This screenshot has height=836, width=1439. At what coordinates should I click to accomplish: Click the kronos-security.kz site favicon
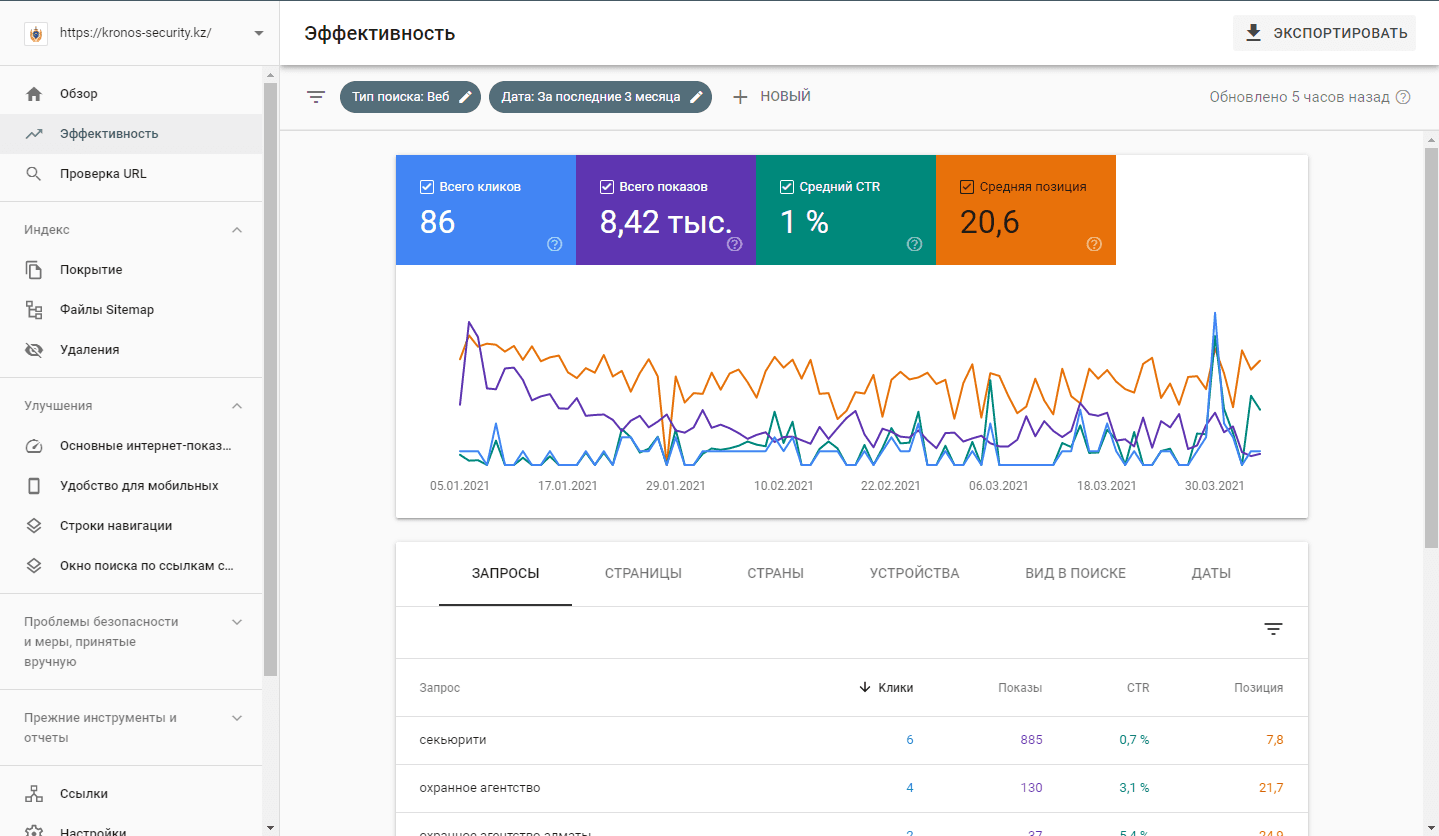coord(35,33)
